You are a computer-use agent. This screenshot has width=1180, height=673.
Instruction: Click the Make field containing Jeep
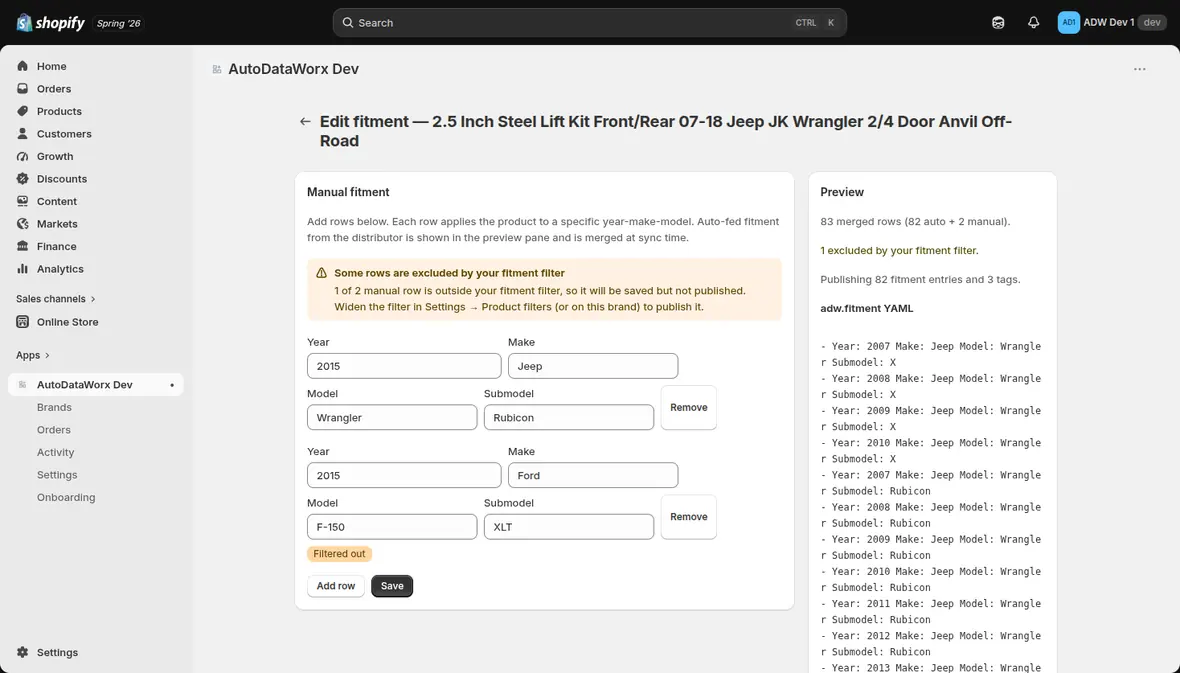click(x=593, y=366)
